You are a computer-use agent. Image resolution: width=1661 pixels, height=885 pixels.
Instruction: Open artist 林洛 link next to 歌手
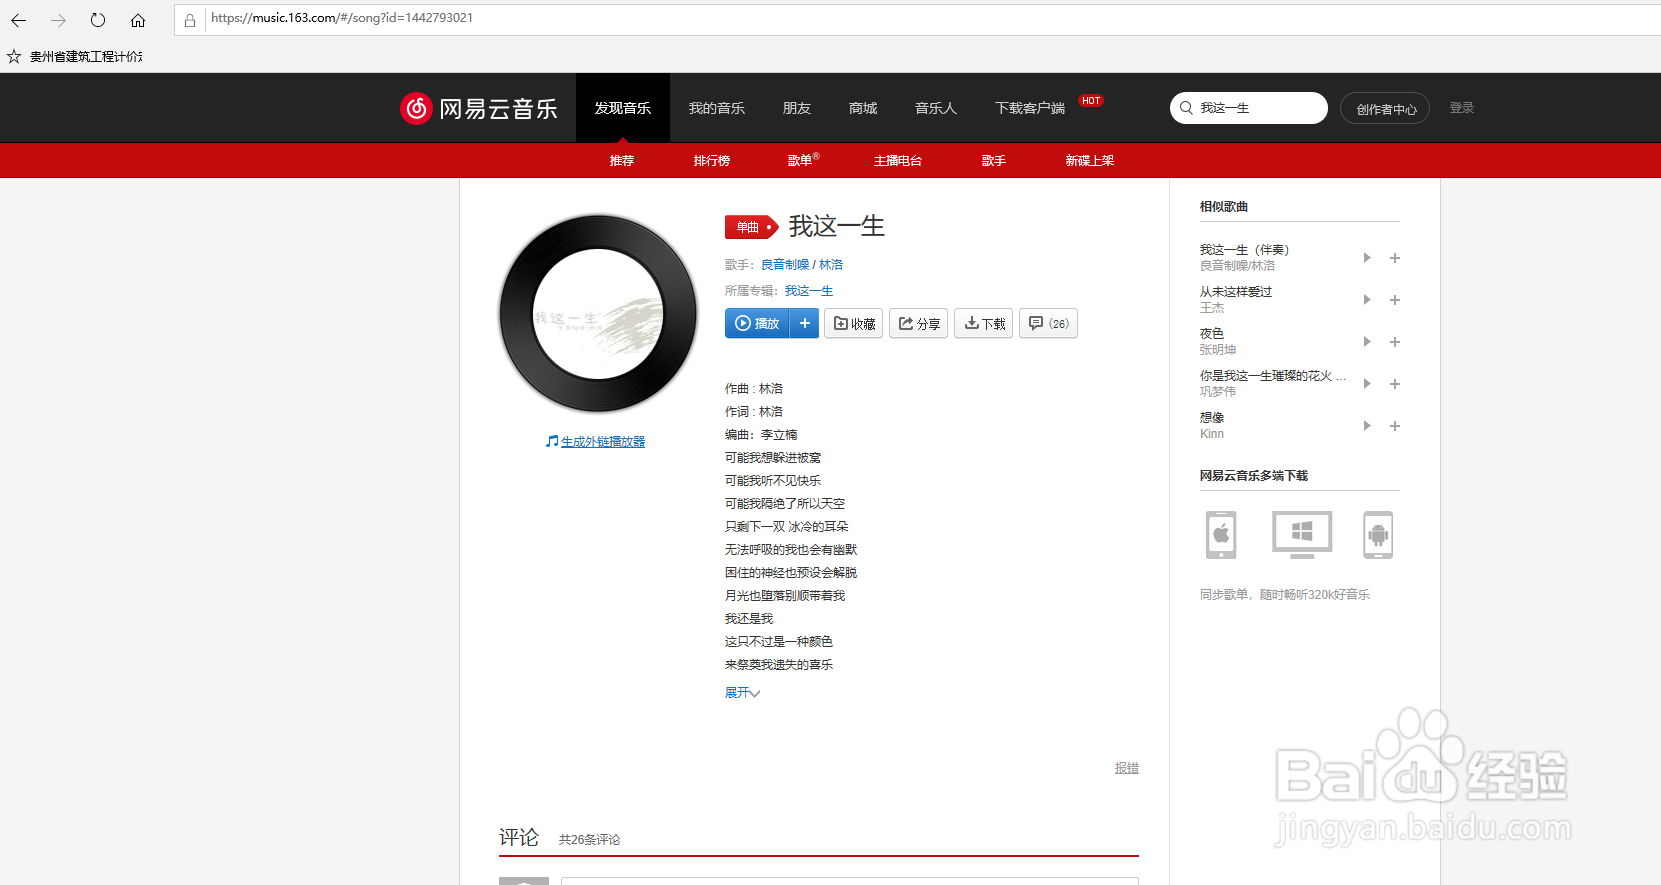(831, 265)
